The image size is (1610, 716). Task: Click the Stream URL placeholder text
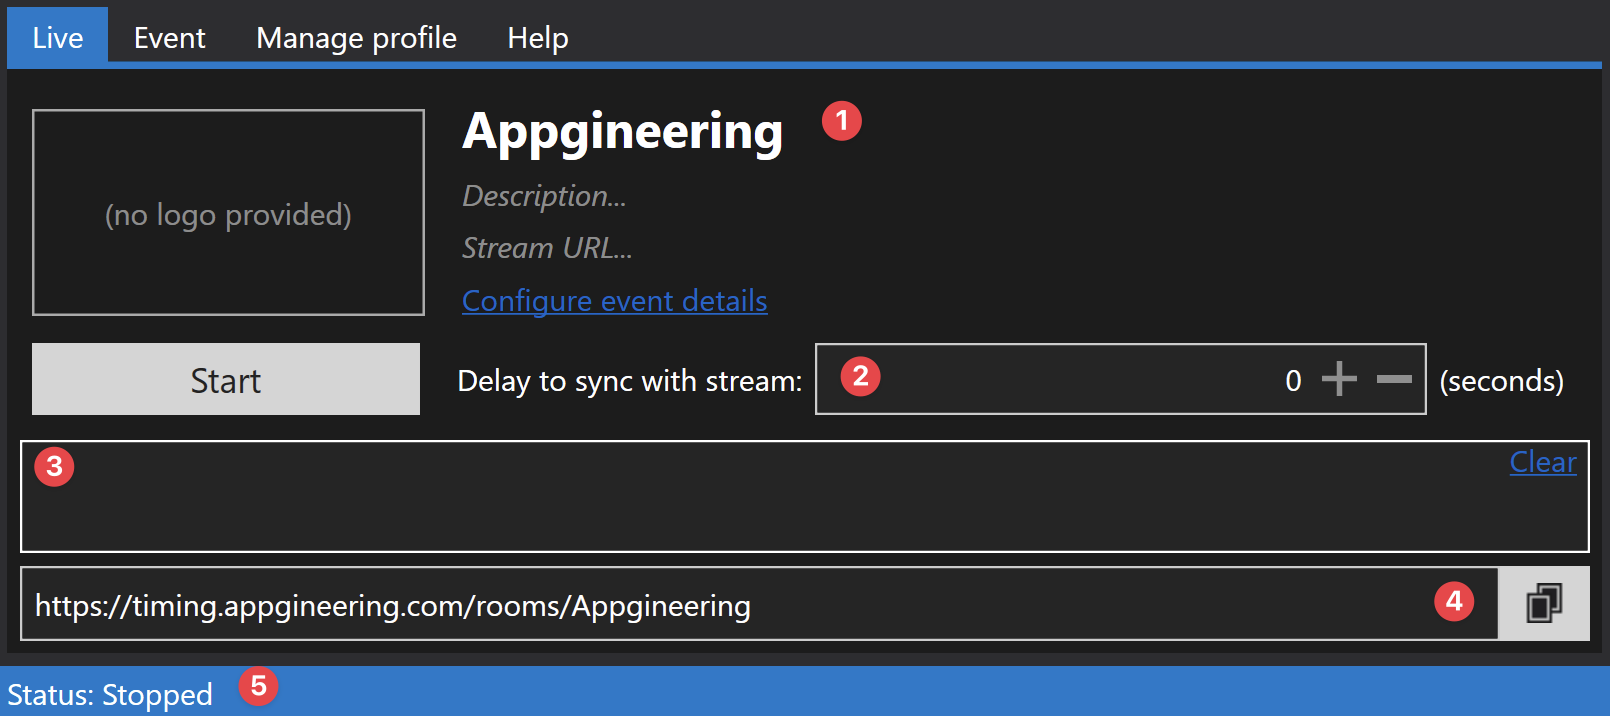pos(547,248)
